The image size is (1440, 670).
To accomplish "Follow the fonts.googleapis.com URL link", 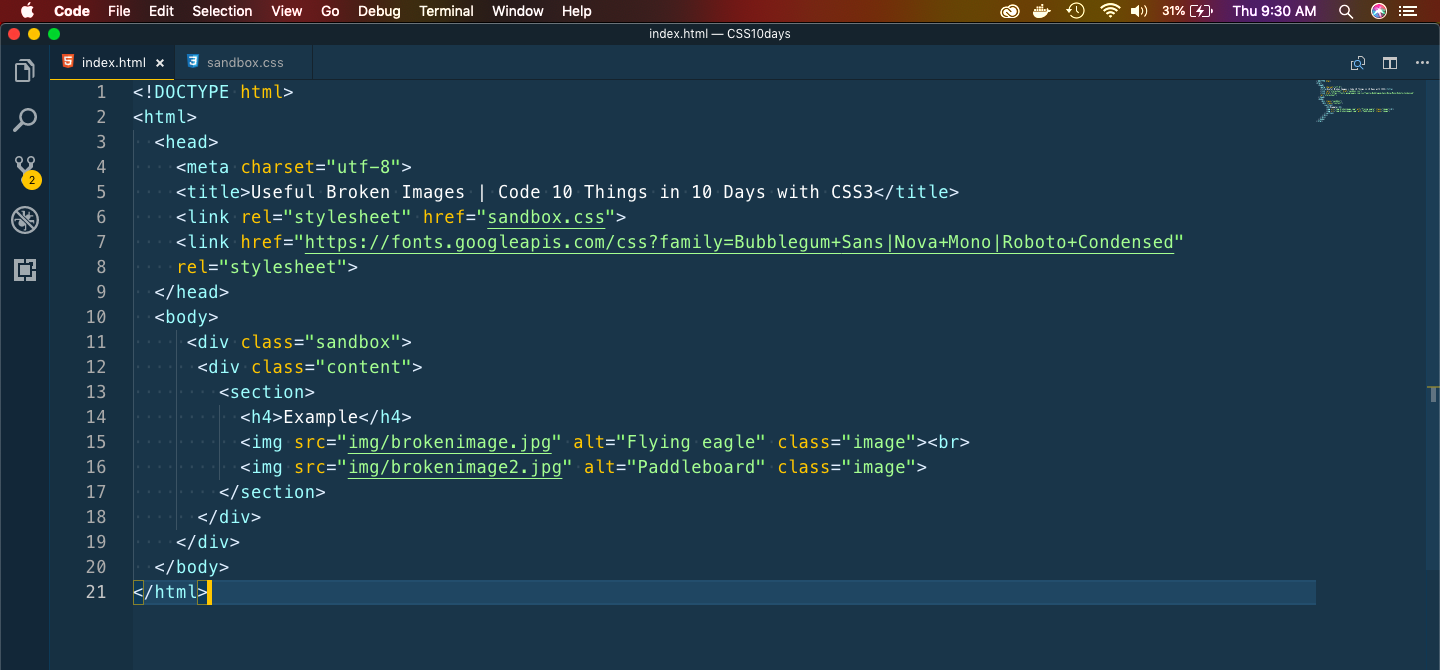I will (739, 242).
